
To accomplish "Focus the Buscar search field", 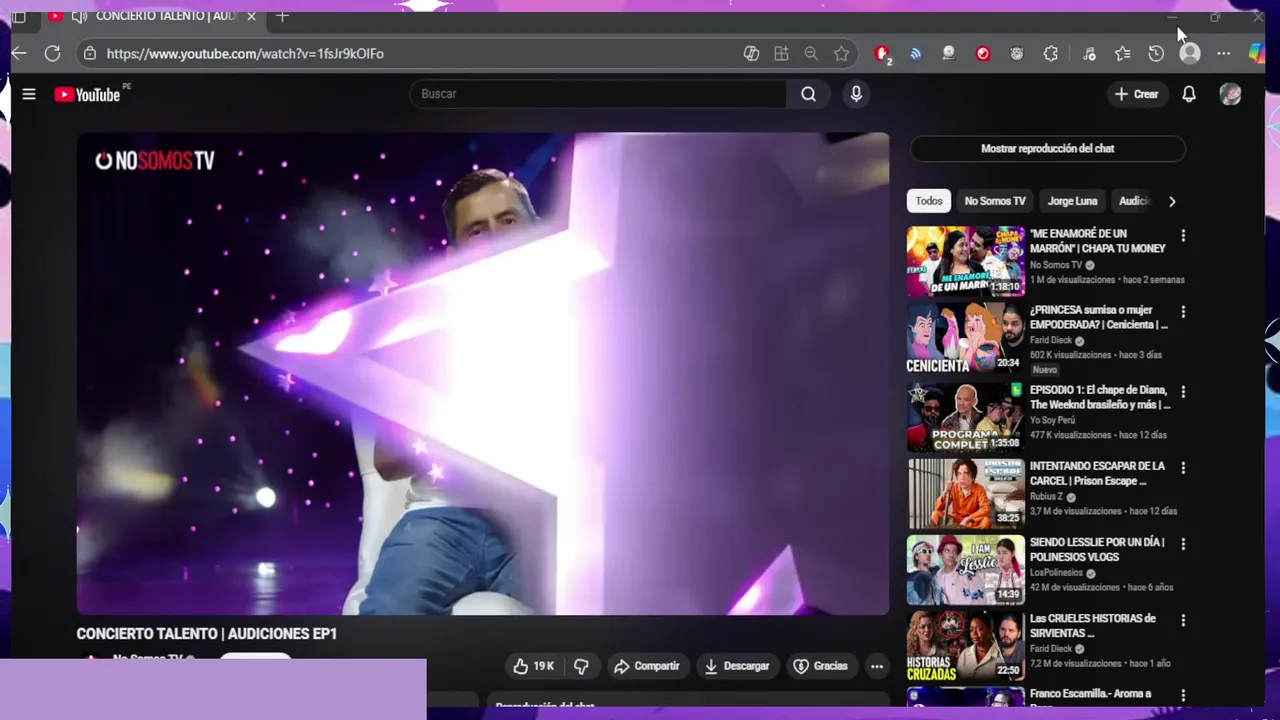I will [x=599, y=94].
